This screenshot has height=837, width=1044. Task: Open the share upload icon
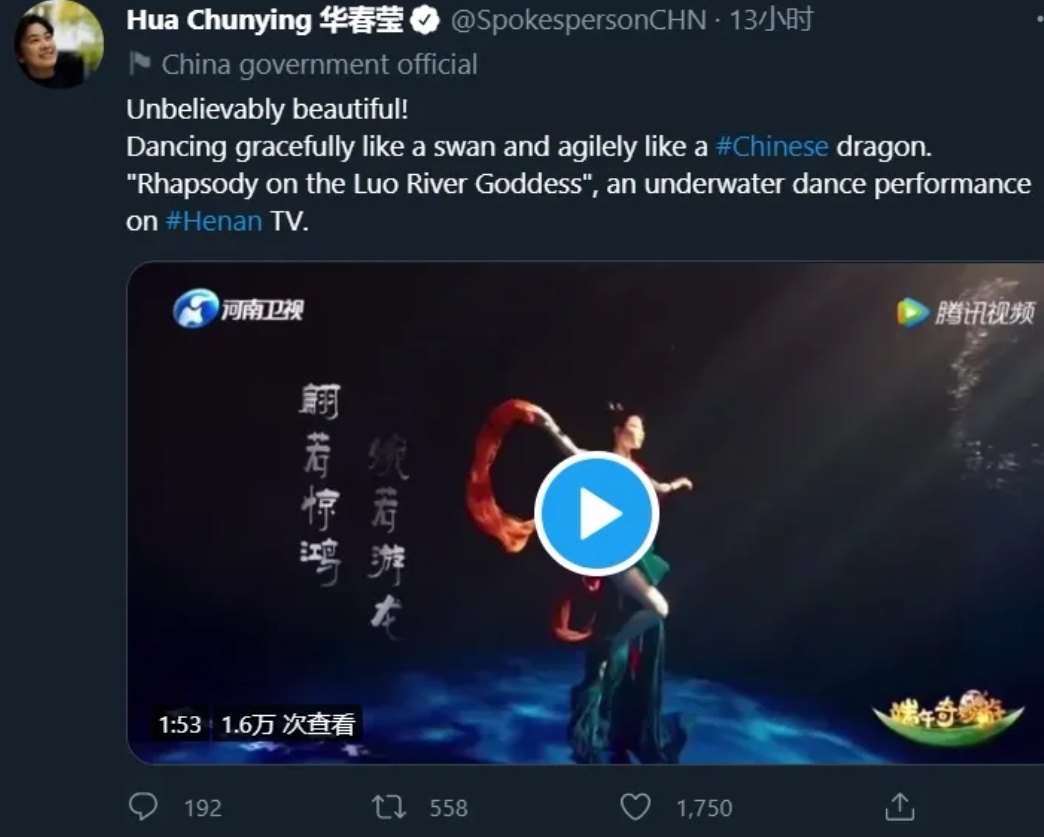(900, 806)
